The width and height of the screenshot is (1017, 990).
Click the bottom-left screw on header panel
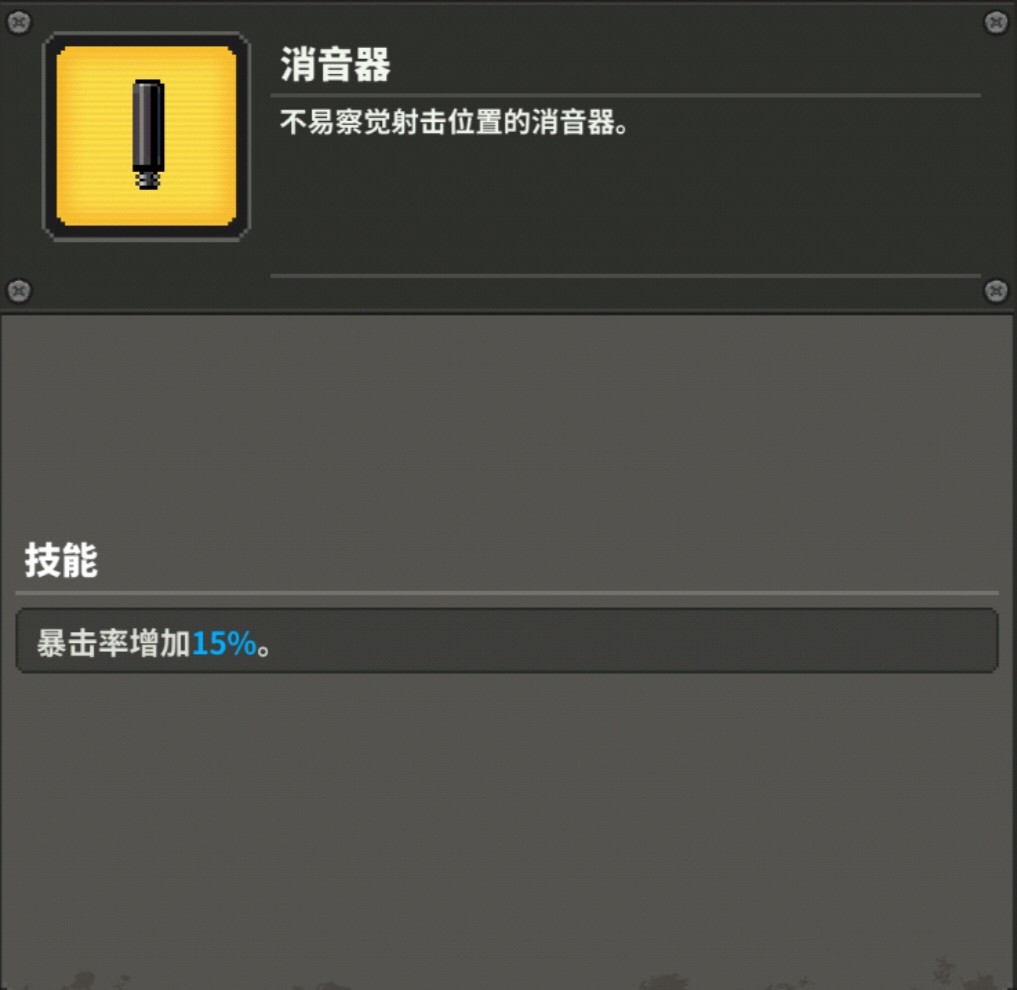(x=19, y=291)
